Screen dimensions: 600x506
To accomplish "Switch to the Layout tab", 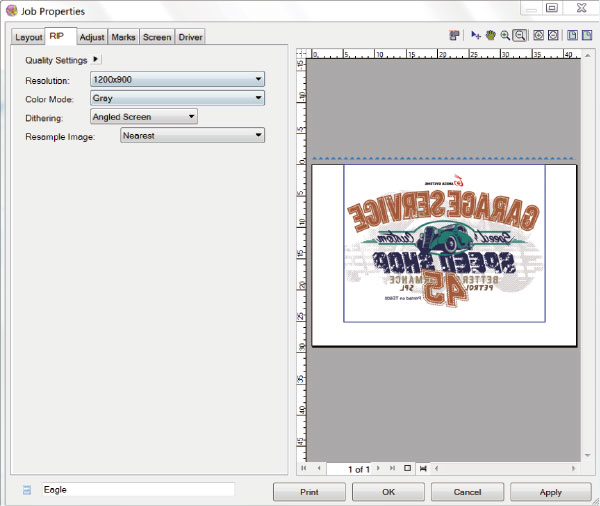I will (x=28, y=37).
